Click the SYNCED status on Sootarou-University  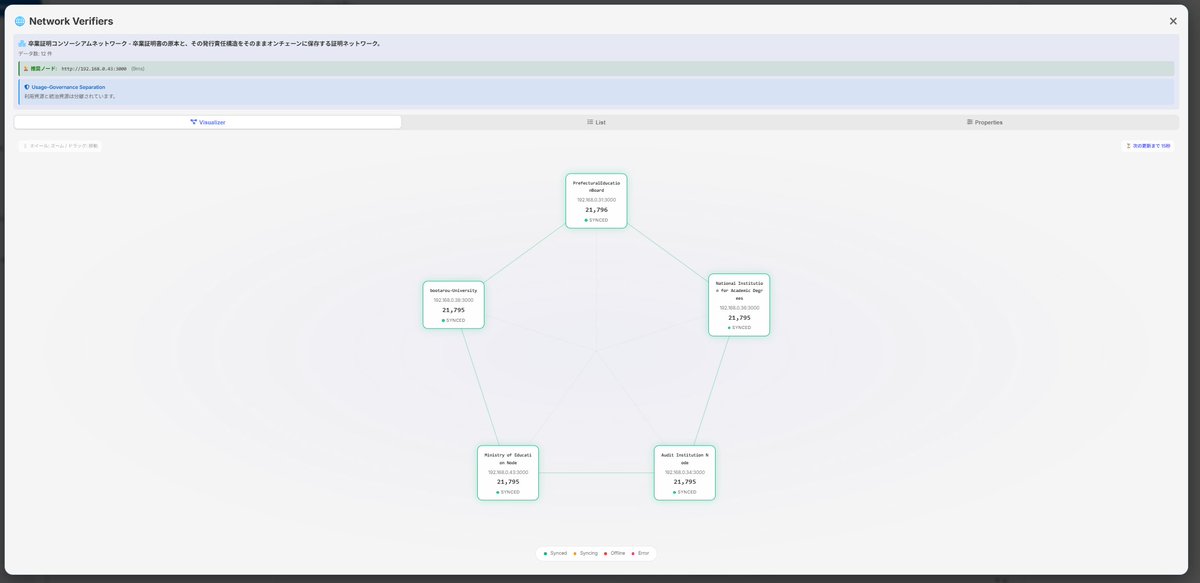pos(453,320)
